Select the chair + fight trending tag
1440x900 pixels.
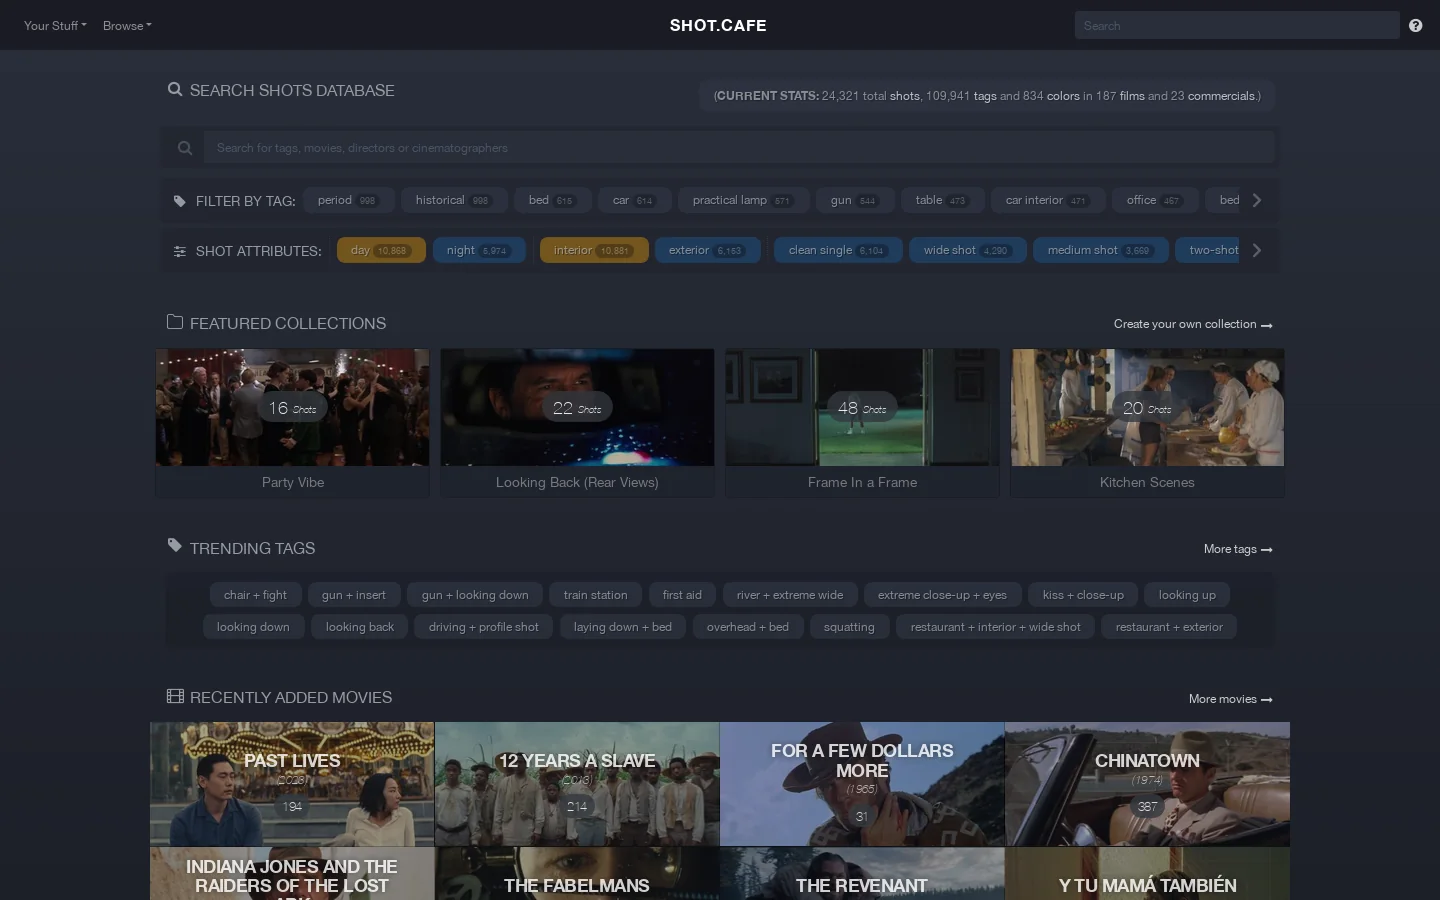tap(255, 595)
